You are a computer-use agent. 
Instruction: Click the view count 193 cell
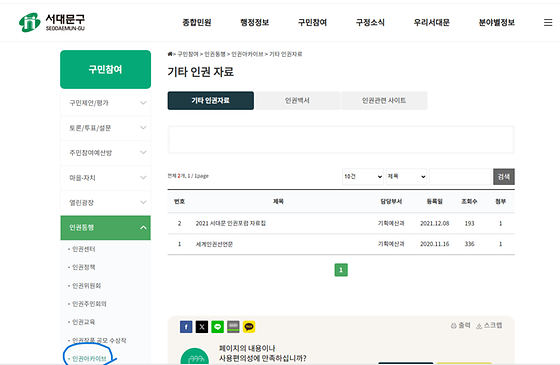point(469,223)
